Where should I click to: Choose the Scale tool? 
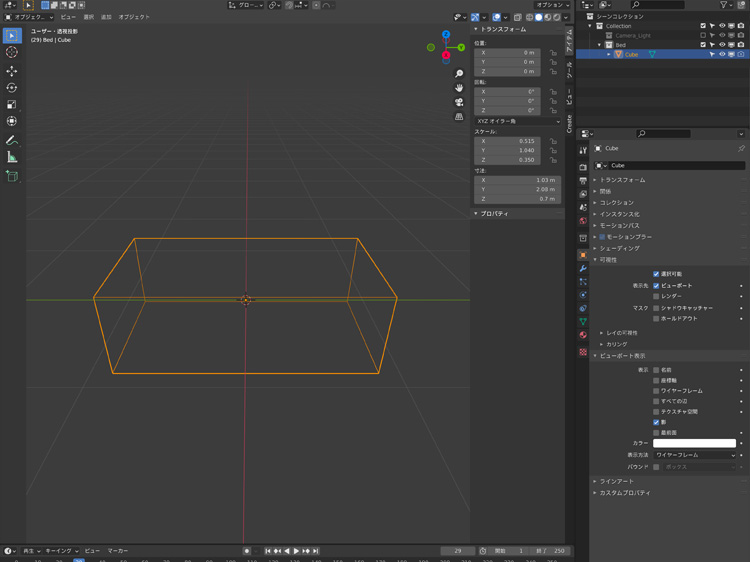[x=12, y=104]
